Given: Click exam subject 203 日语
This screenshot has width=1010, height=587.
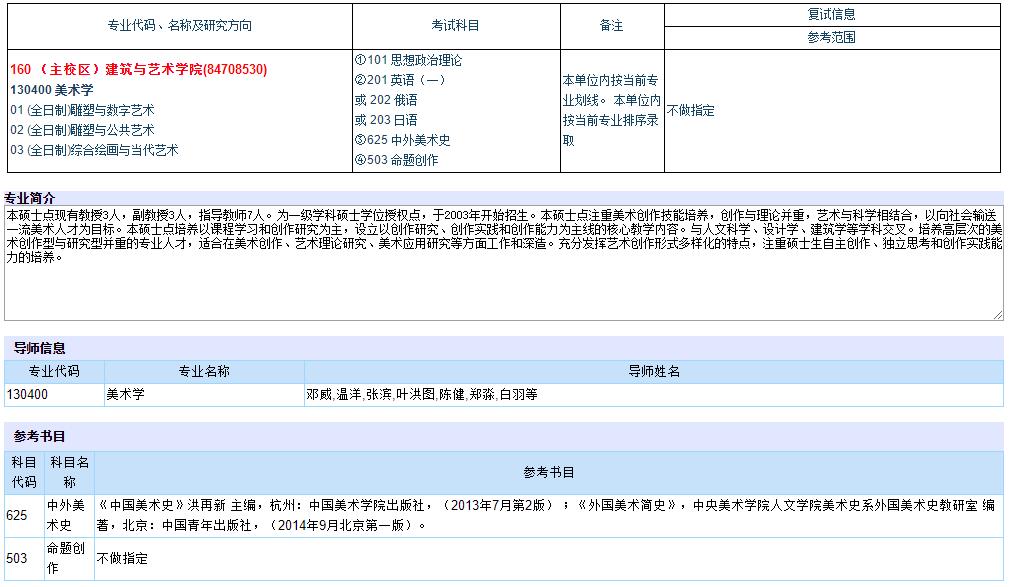Looking at the screenshot, I should 386,120.
